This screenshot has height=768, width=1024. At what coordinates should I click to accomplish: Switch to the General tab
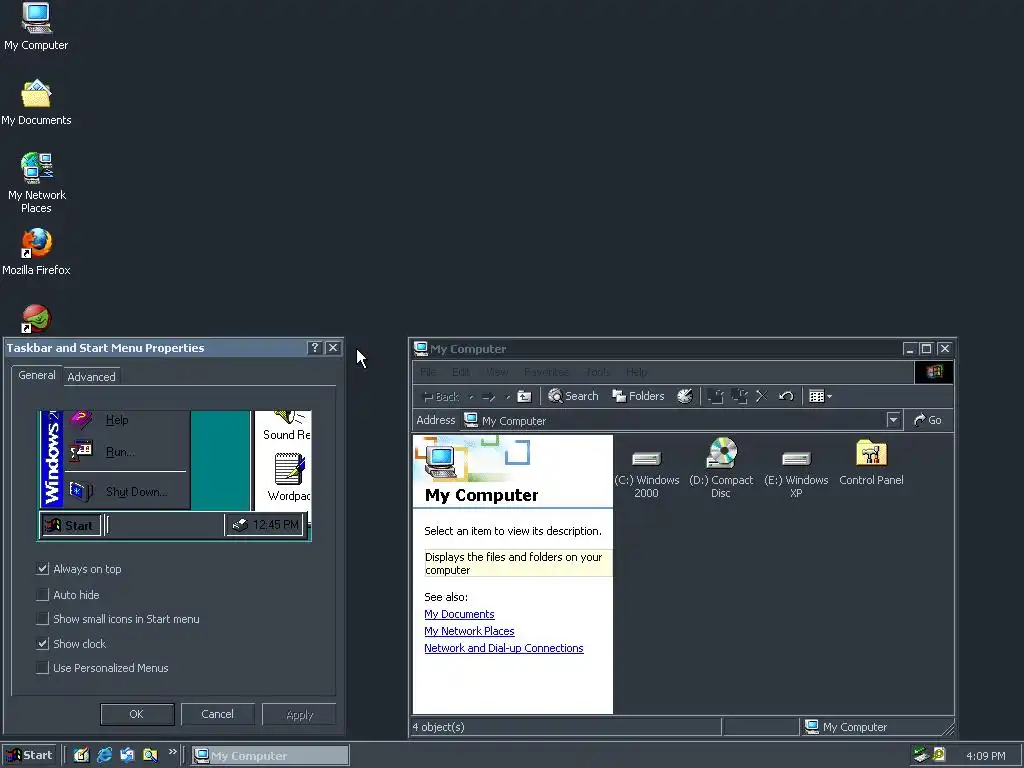click(x=37, y=376)
